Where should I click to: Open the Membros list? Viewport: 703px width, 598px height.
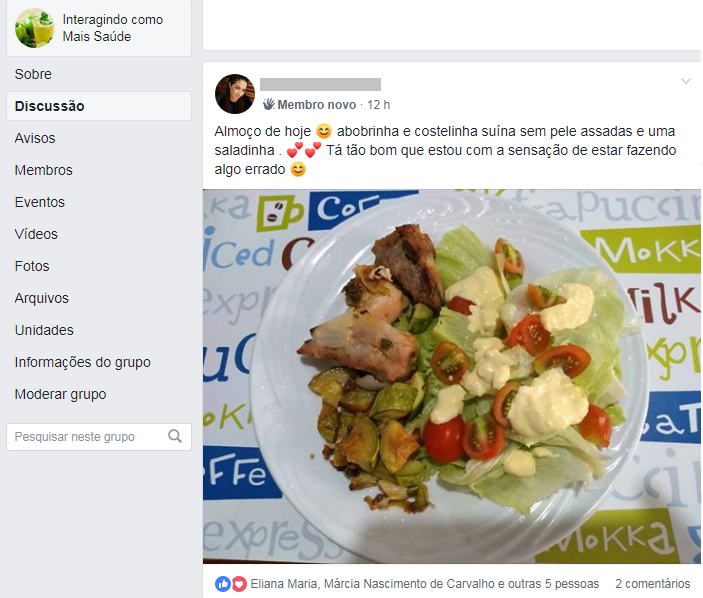(x=43, y=170)
